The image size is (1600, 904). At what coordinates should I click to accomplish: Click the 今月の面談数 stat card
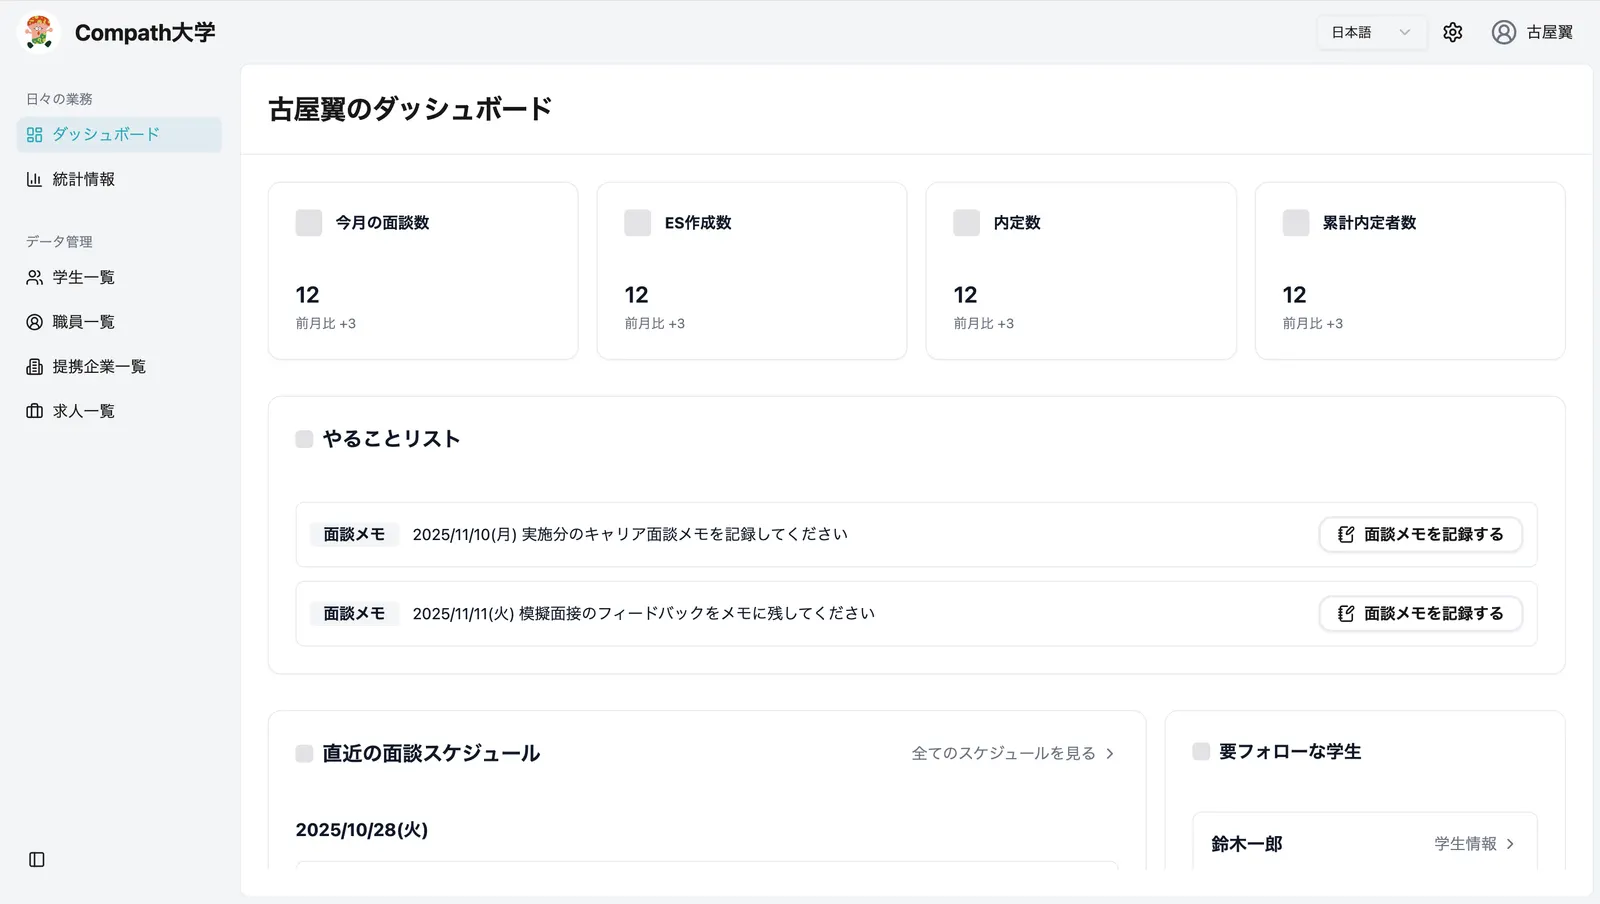click(x=423, y=271)
